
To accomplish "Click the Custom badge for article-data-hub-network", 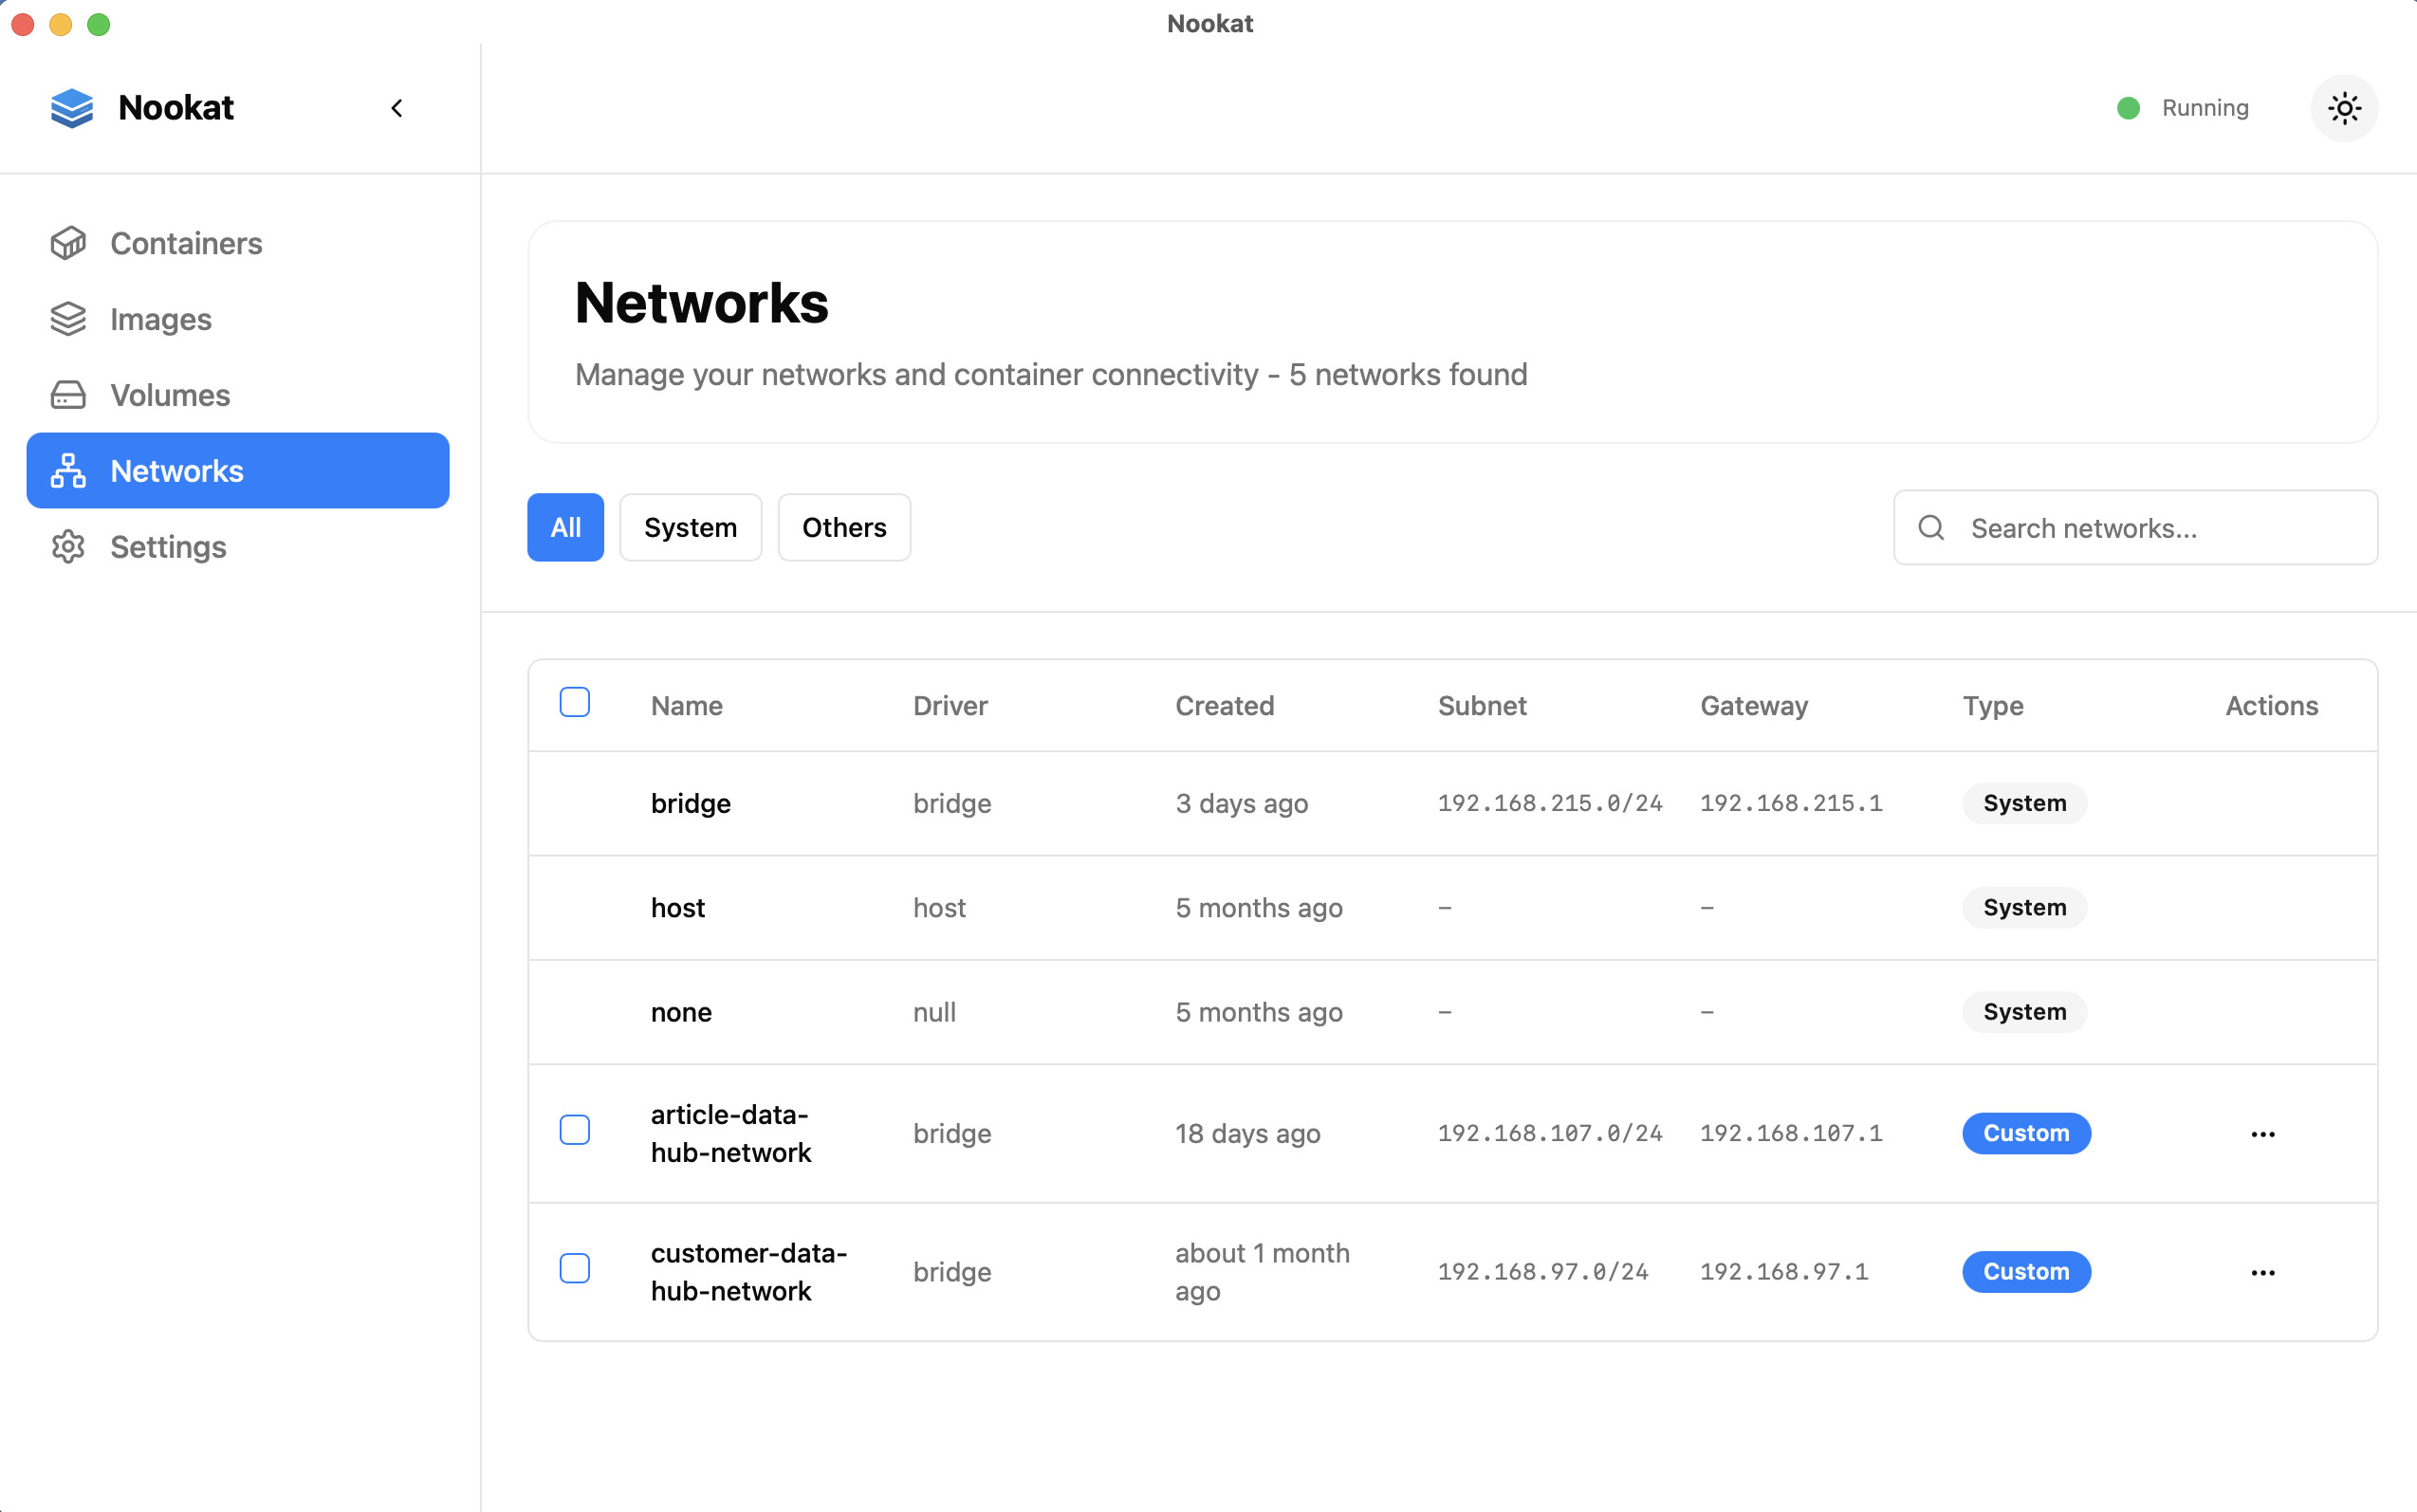I will tap(2026, 1134).
